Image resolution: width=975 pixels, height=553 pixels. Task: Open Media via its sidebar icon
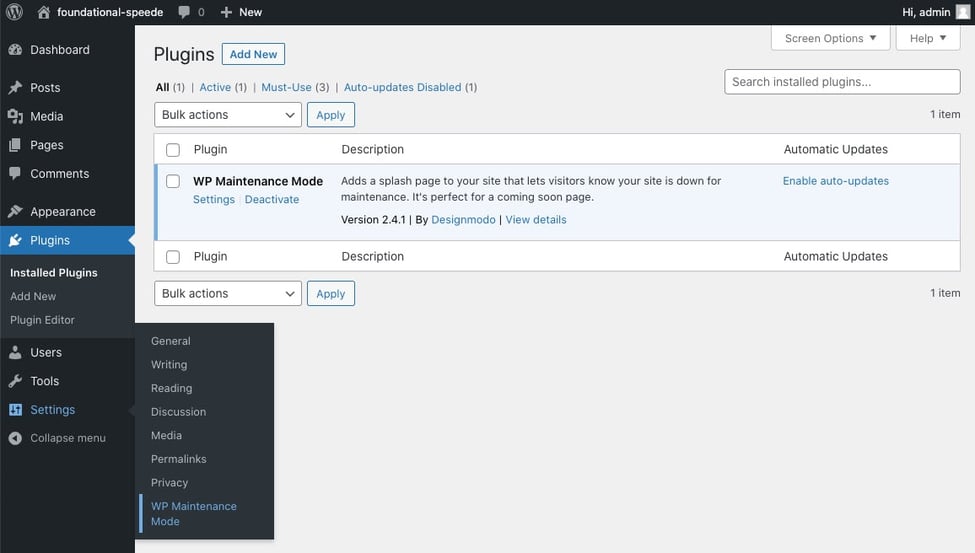click(x=15, y=116)
